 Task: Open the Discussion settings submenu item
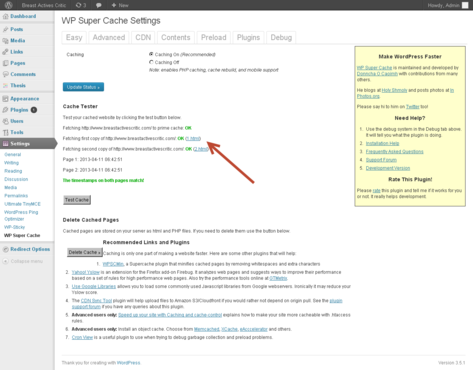[x=16, y=179]
